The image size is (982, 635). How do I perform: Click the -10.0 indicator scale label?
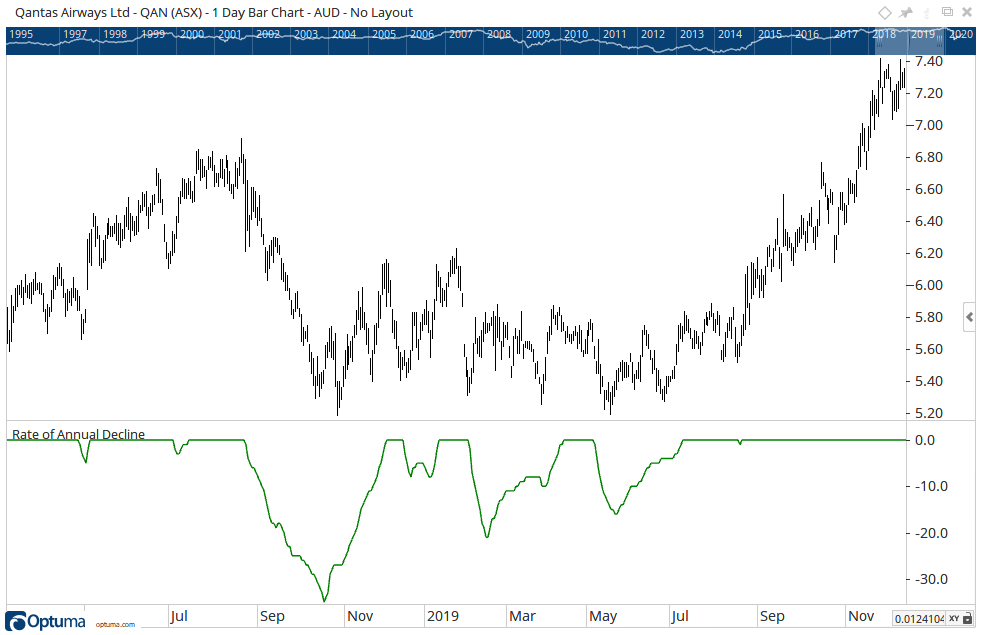(931, 487)
